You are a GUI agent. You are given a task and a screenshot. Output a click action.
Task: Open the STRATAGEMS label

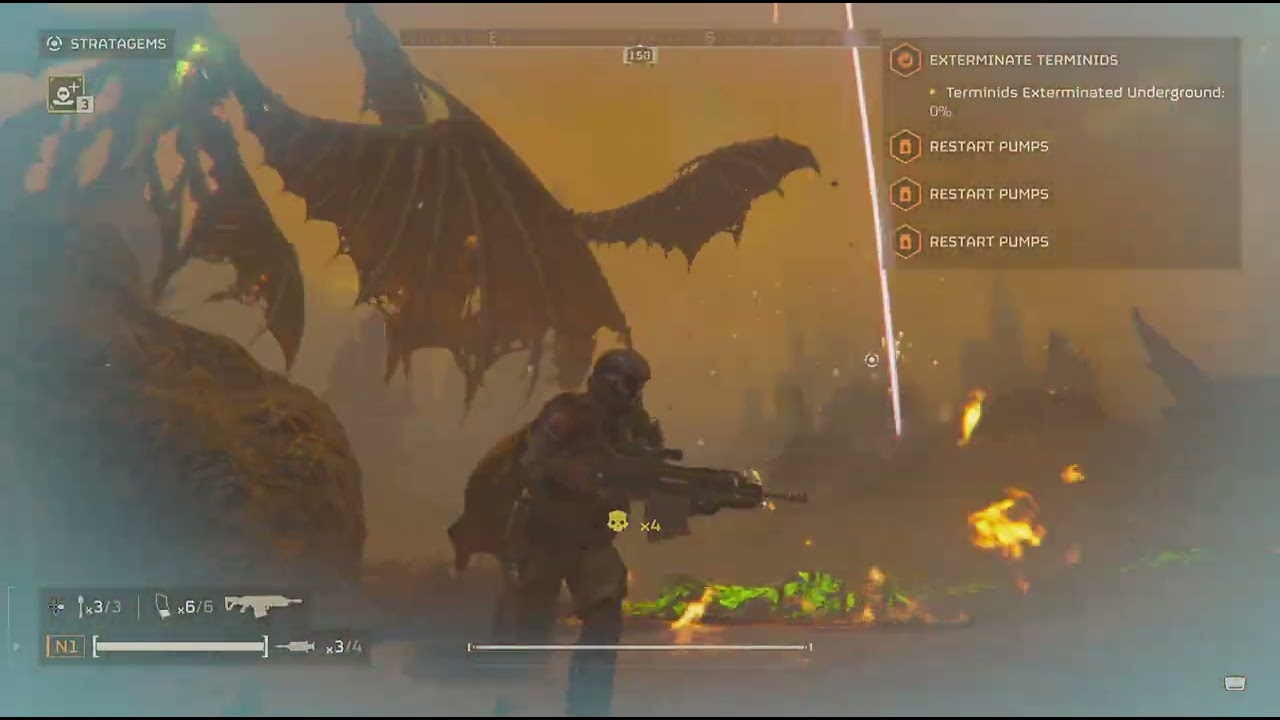(x=117, y=44)
